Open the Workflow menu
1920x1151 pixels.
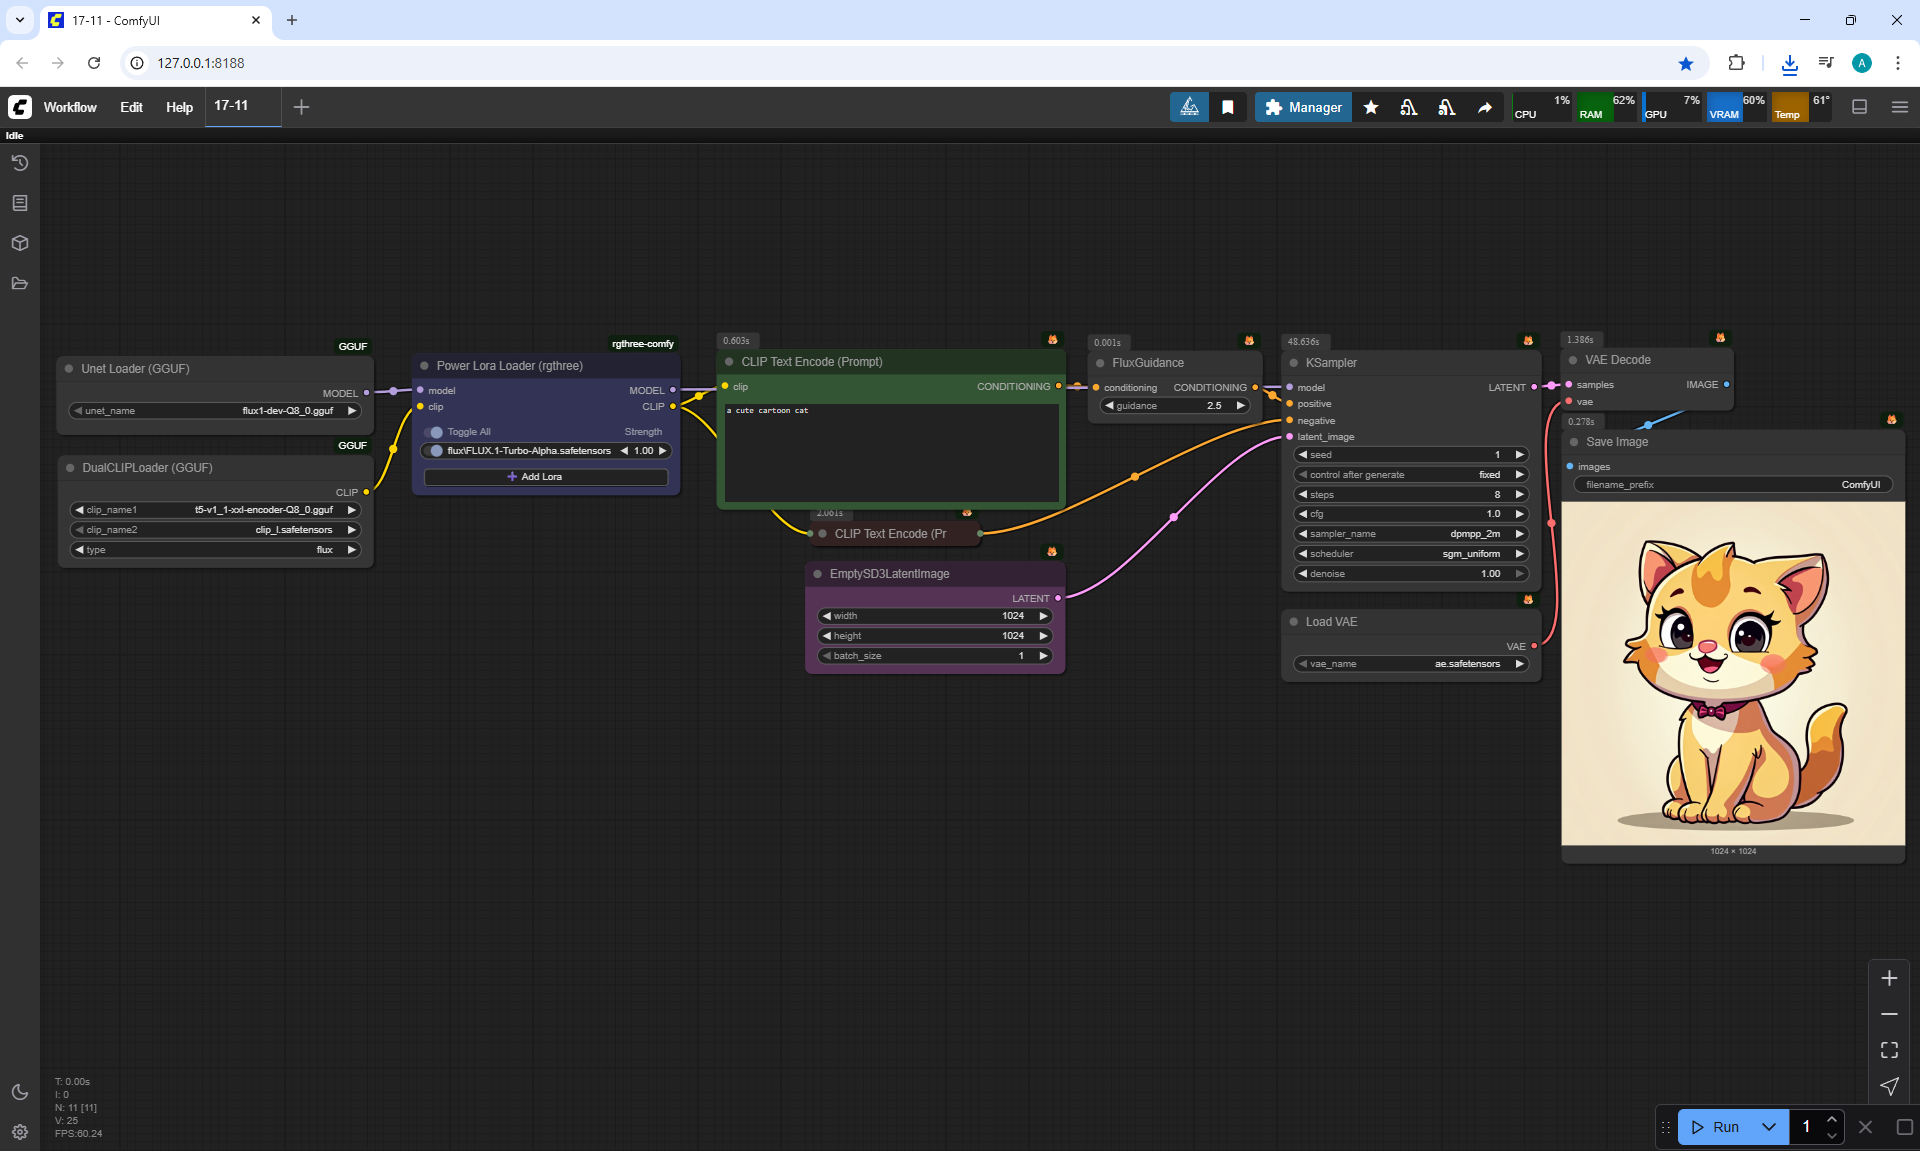click(x=70, y=107)
